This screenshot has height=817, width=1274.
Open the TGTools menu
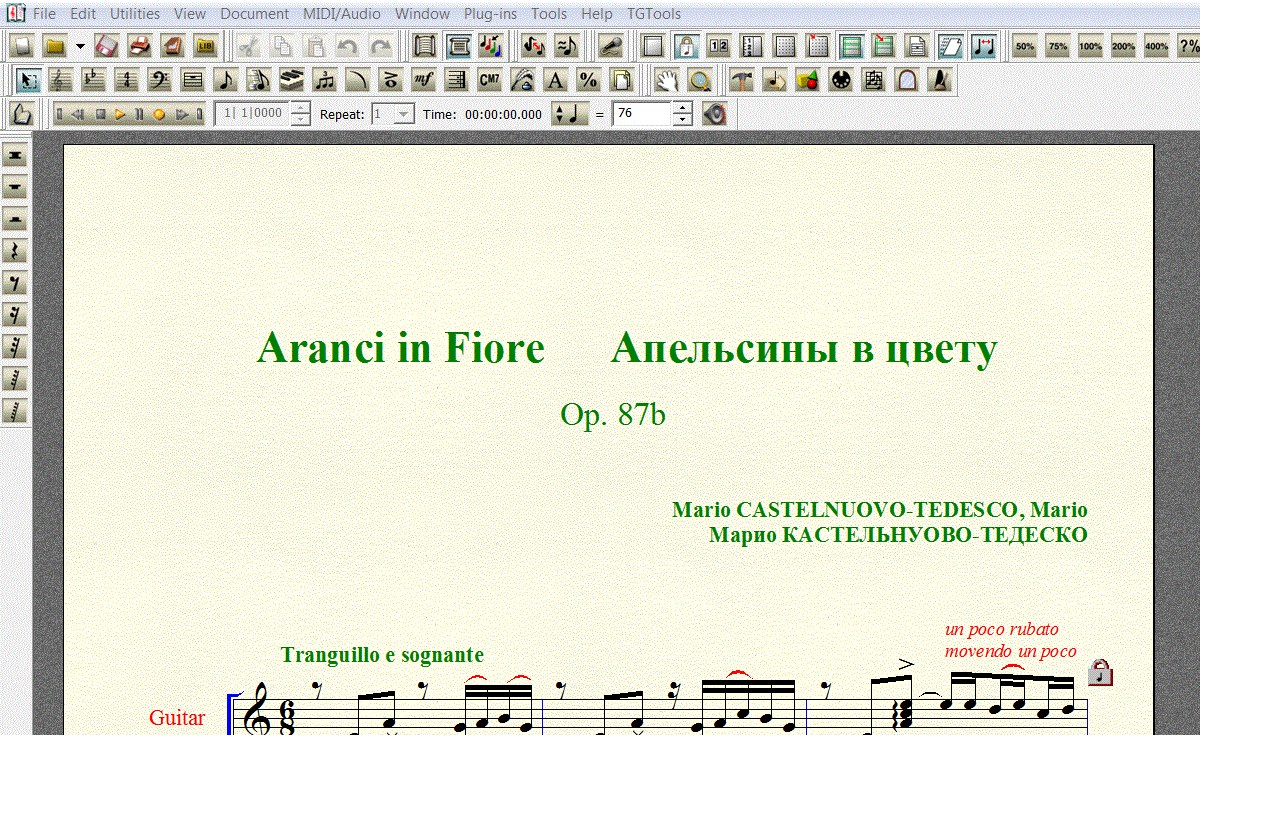[654, 14]
